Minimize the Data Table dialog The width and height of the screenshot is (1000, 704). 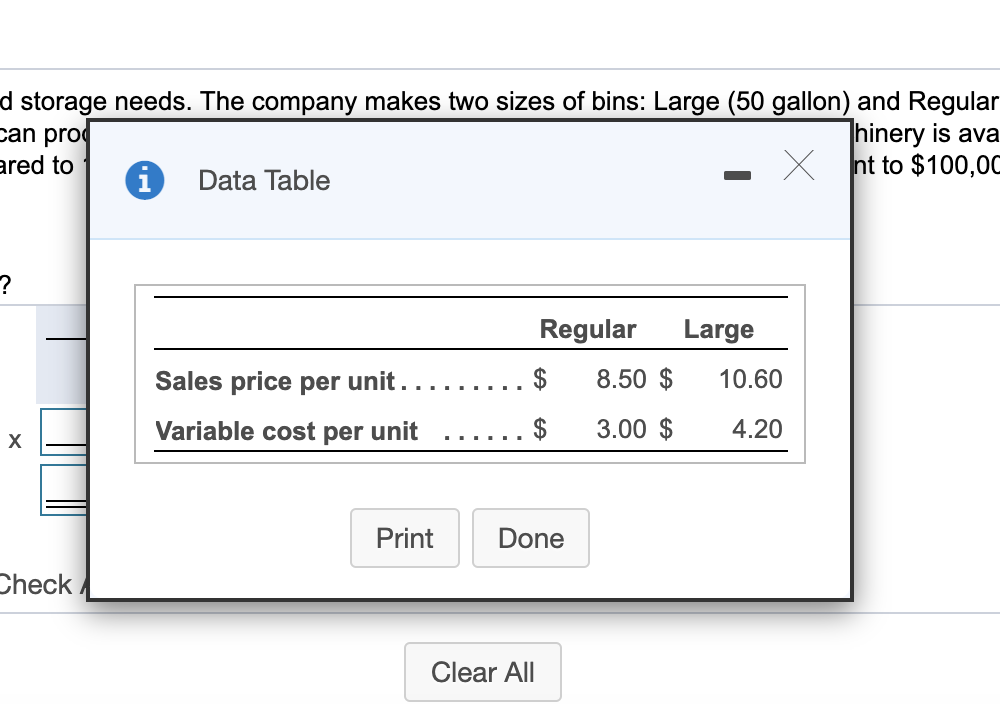[x=737, y=177]
